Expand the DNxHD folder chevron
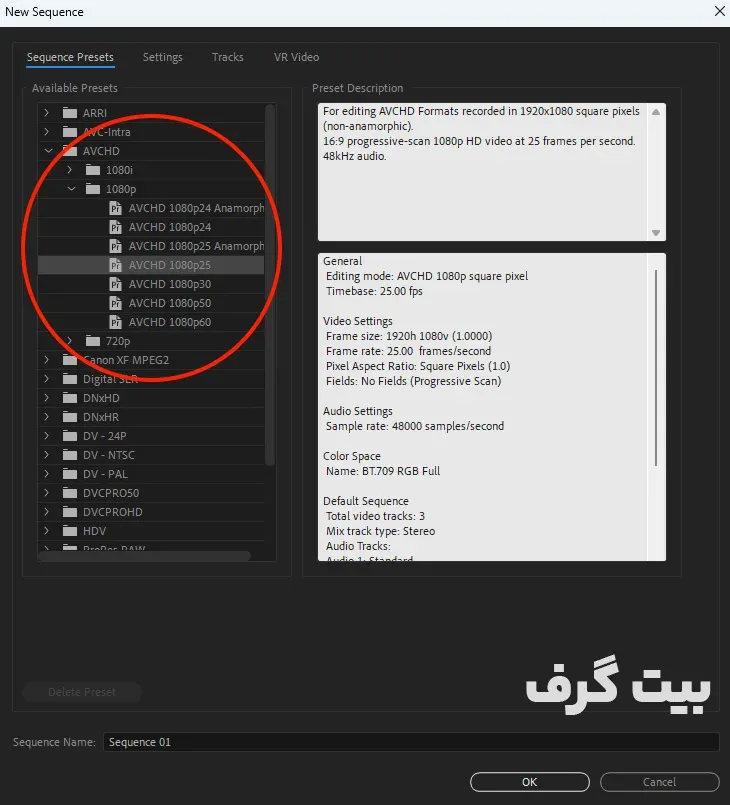The width and height of the screenshot is (730, 805). coord(47,398)
